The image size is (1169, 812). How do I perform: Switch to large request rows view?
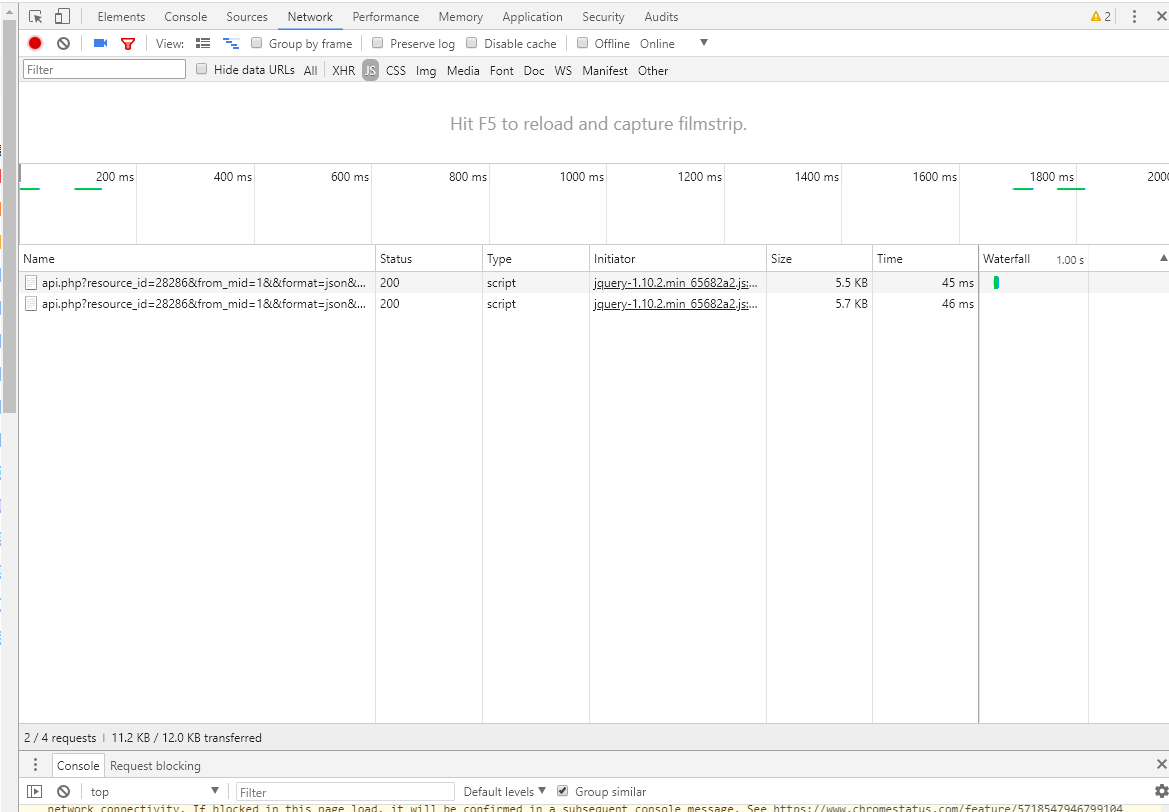click(203, 43)
